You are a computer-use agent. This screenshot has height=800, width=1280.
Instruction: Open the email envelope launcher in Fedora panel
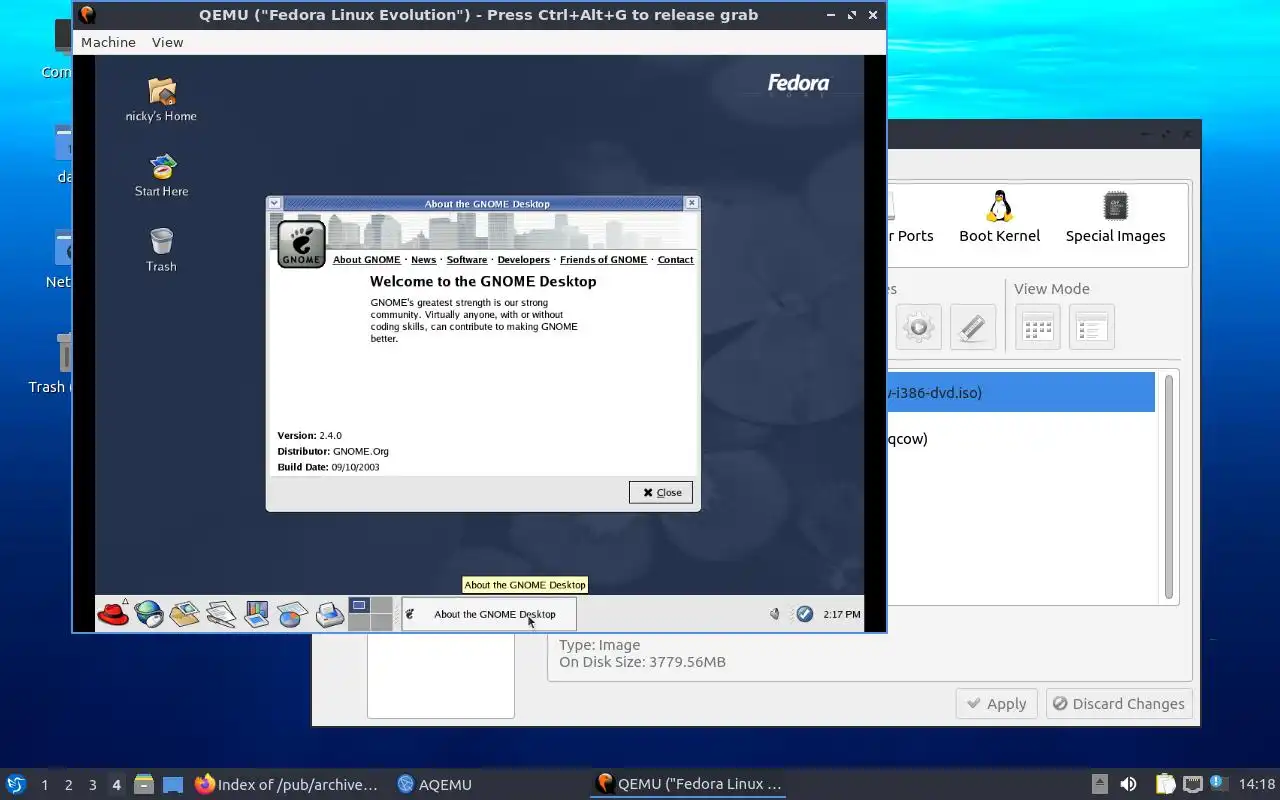click(x=185, y=614)
